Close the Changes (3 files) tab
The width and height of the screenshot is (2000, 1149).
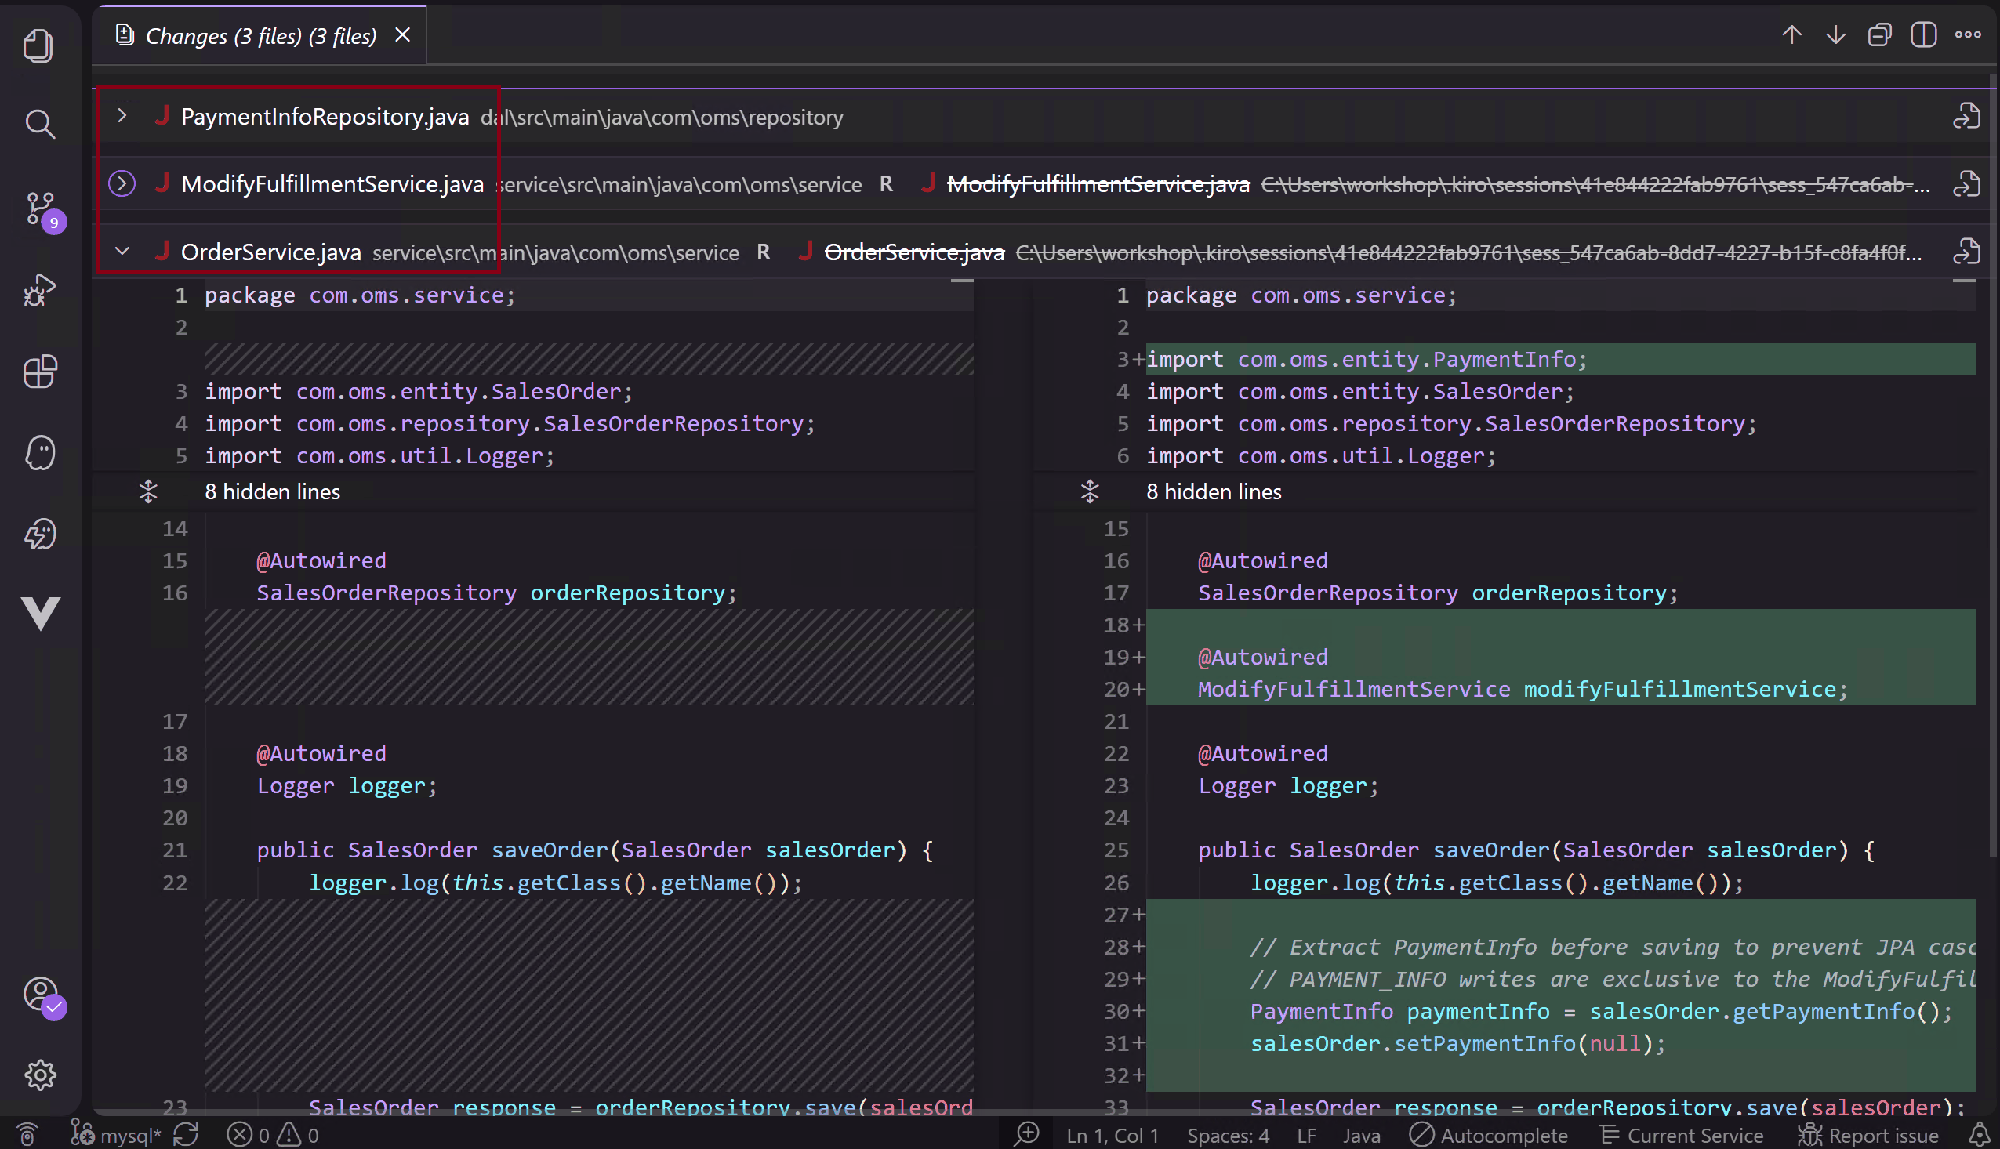402,35
